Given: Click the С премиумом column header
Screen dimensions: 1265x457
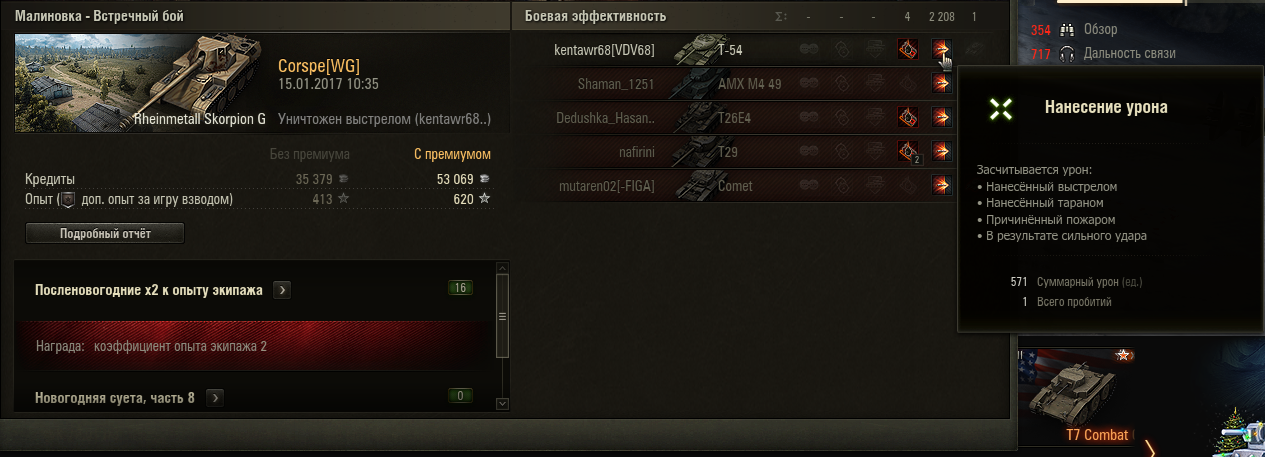Looking at the screenshot, I should (452, 155).
